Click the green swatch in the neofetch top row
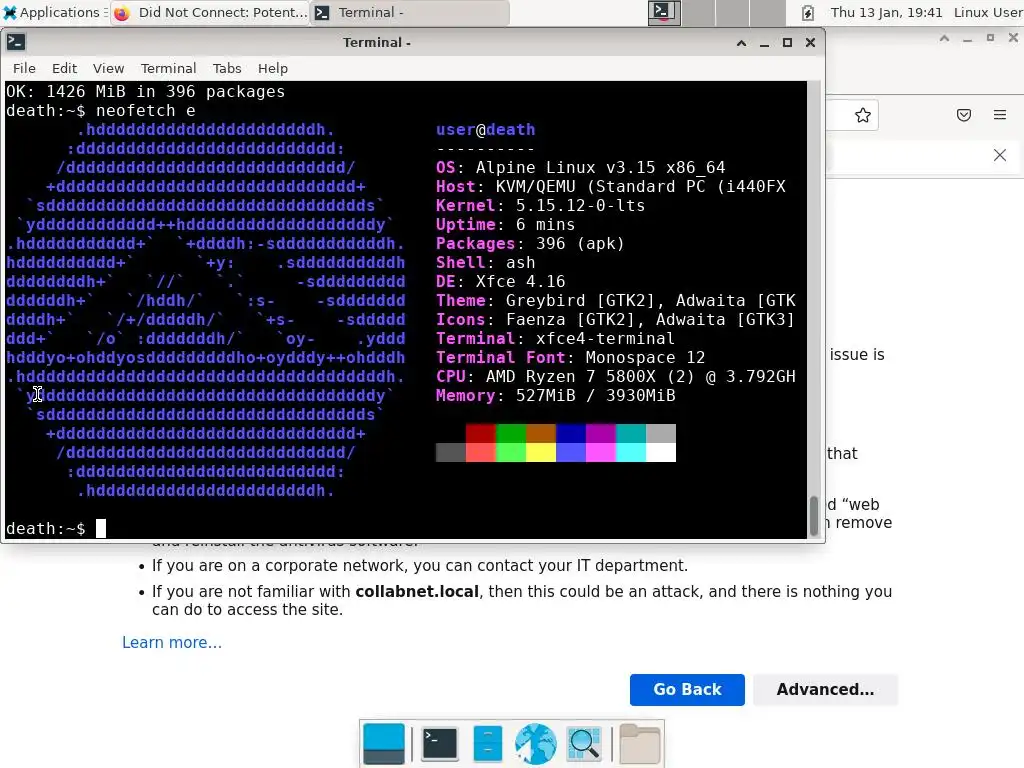The image size is (1024, 768). click(x=511, y=434)
